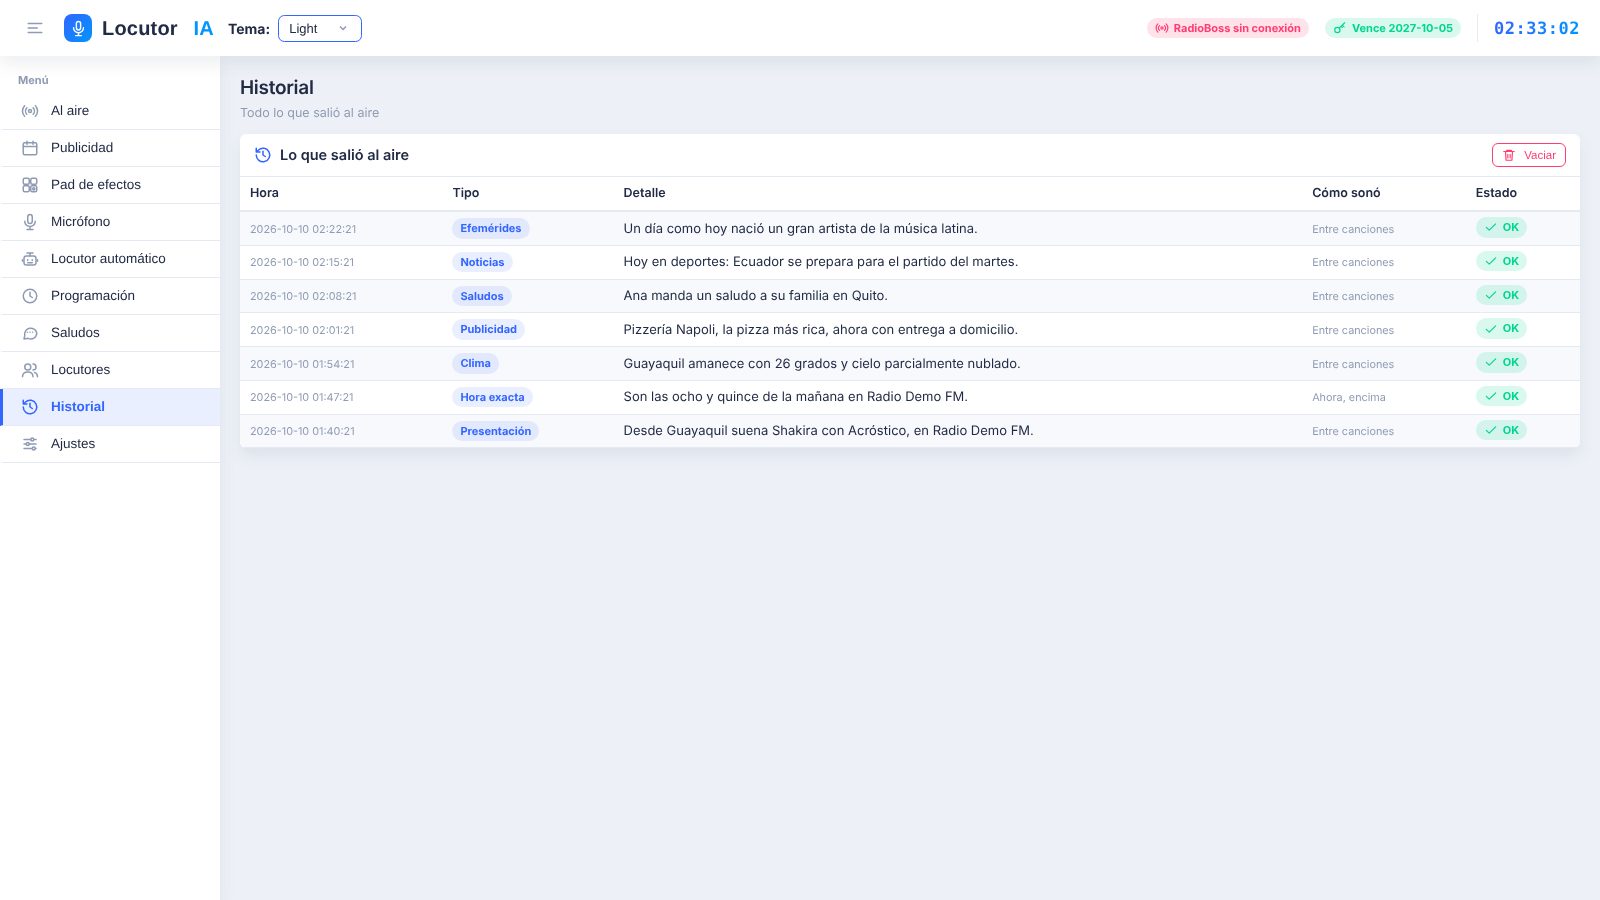Click the Ana manda un saludo detail text
Image resolution: width=1600 pixels, height=900 pixels.
(x=755, y=295)
